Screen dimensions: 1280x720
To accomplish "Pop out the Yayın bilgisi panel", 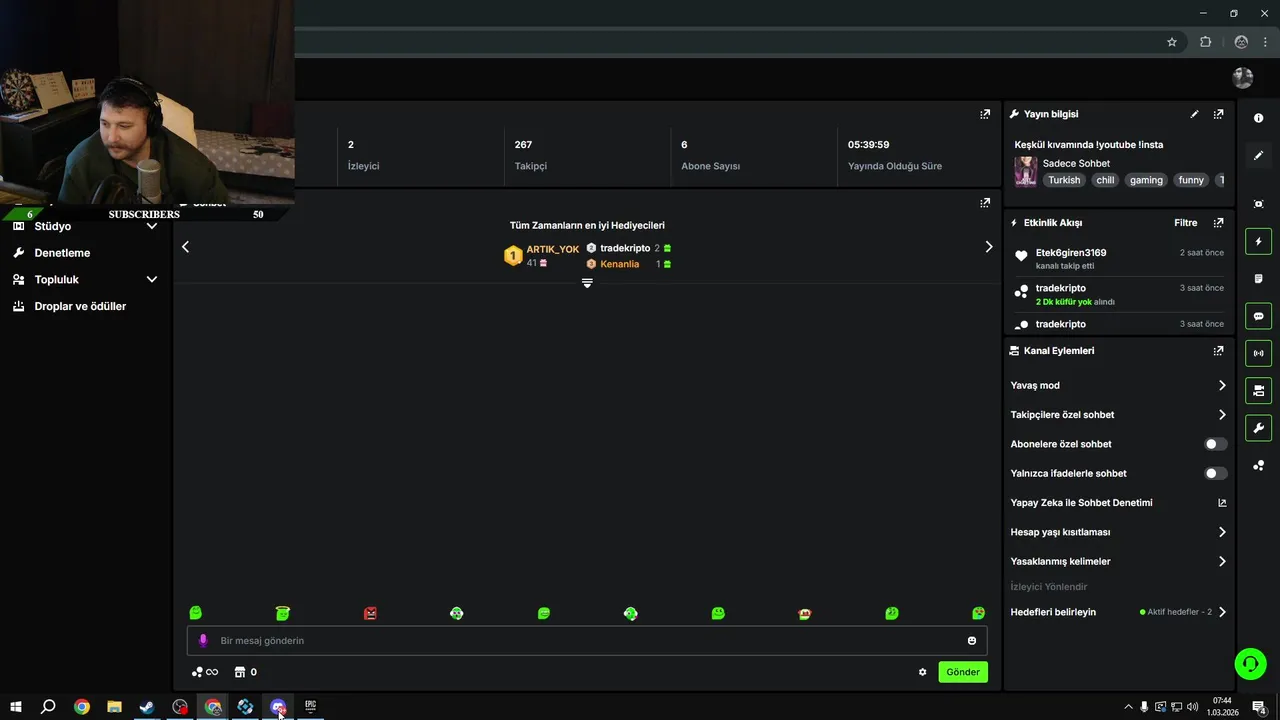I will point(1218,114).
